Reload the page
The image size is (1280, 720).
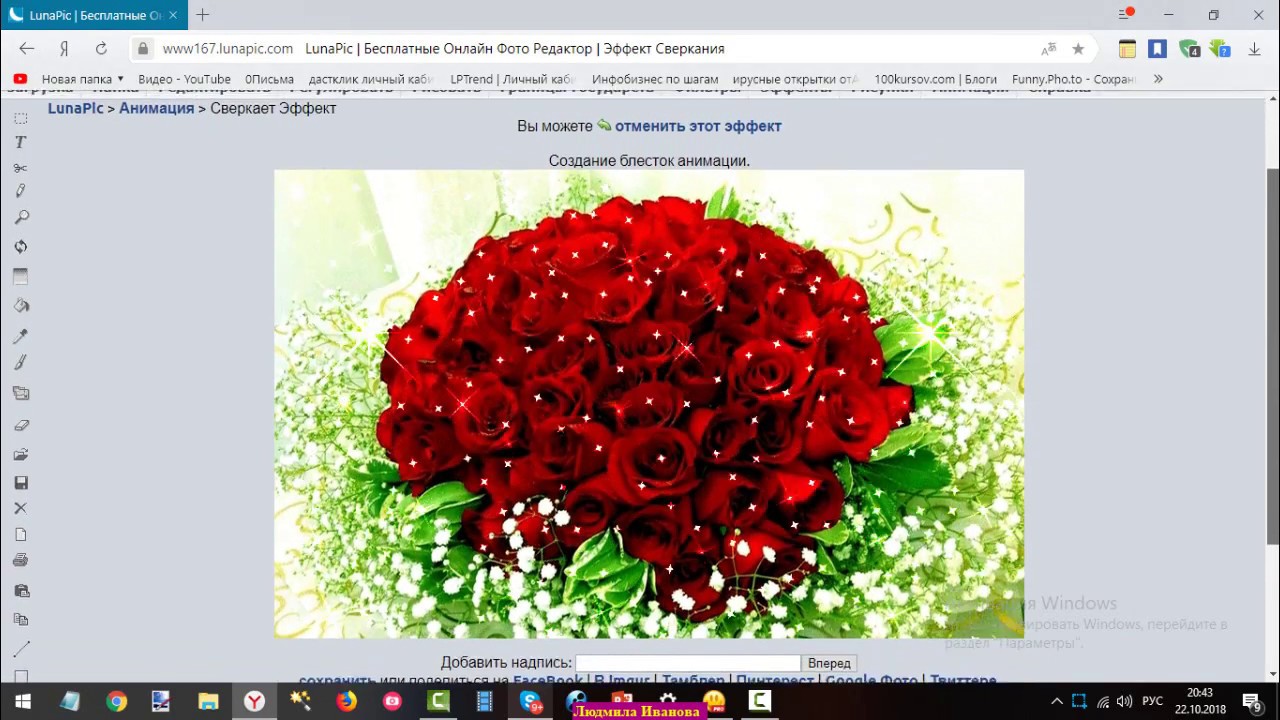click(x=101, y=48)
